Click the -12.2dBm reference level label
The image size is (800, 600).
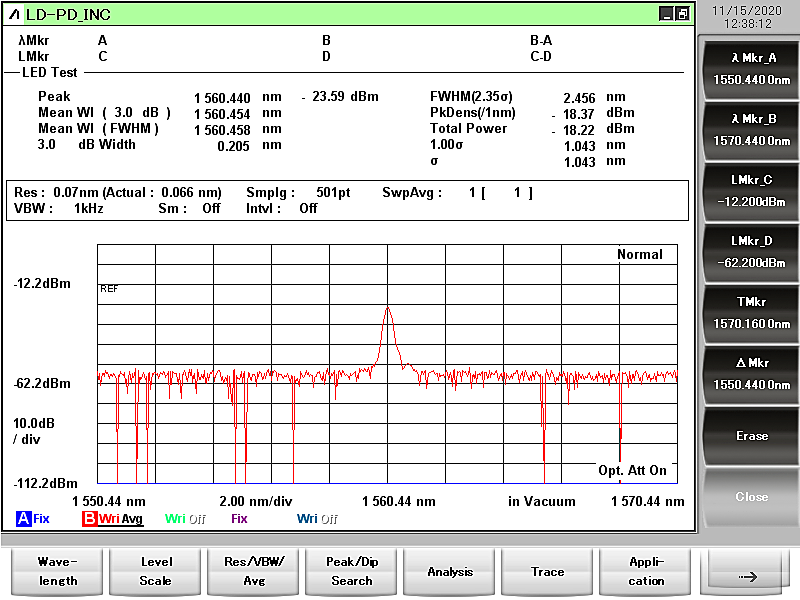point(42,284)
